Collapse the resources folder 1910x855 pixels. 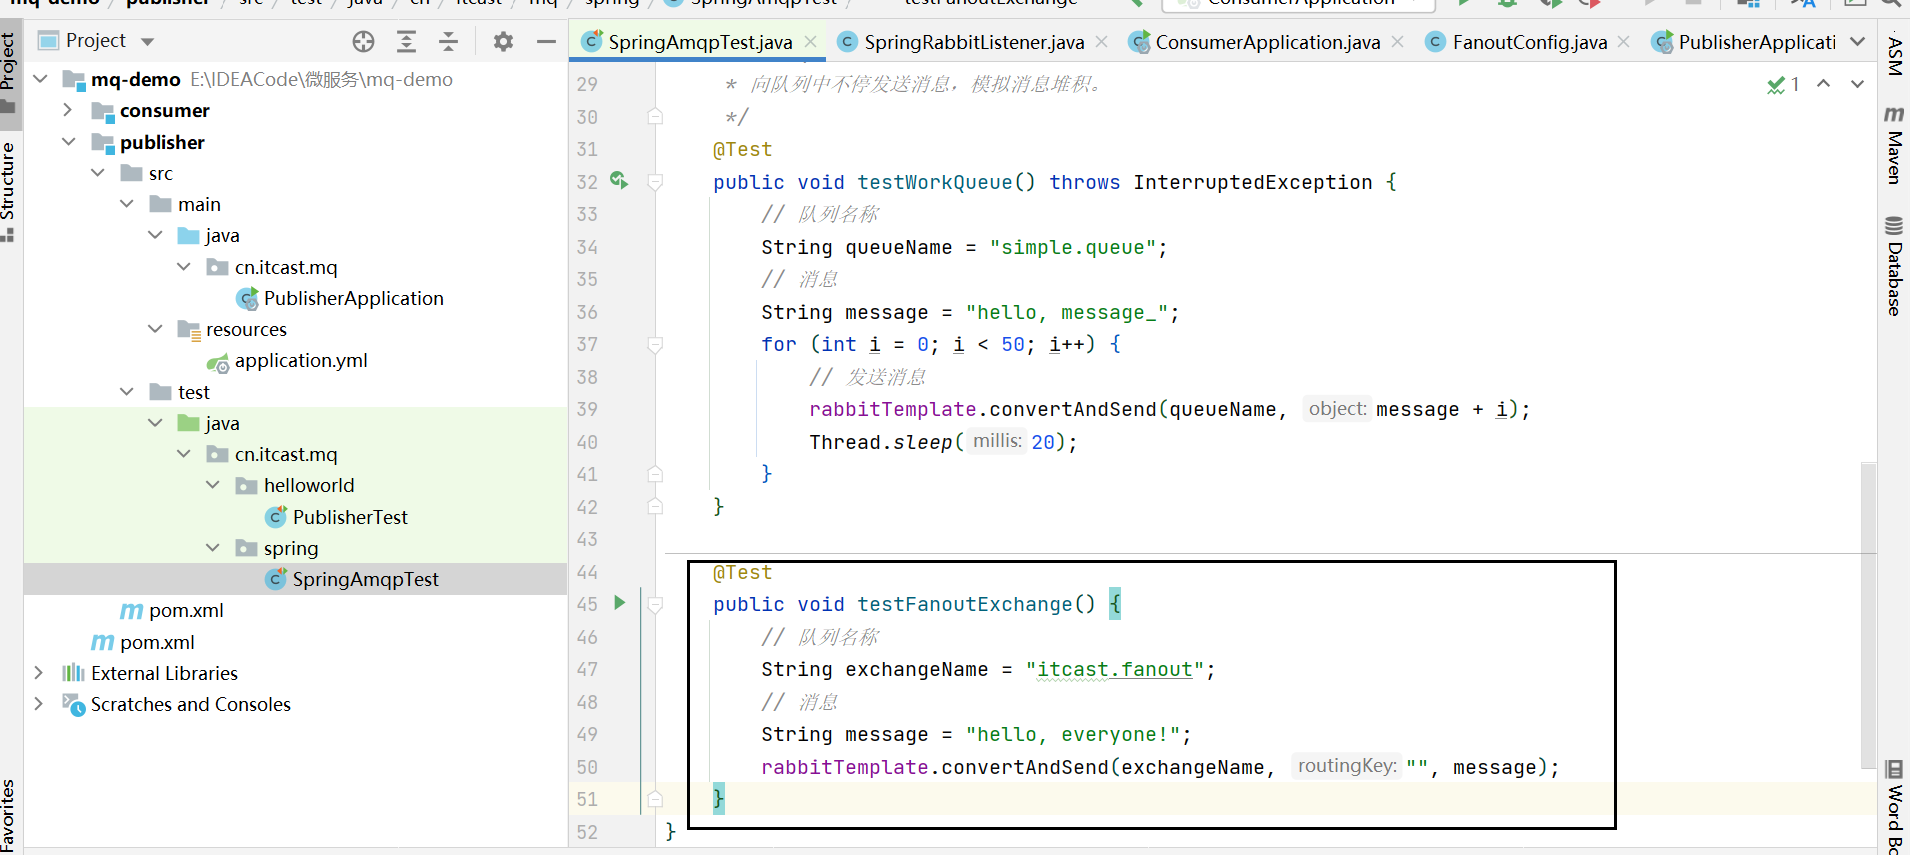[x=156, y=329]
